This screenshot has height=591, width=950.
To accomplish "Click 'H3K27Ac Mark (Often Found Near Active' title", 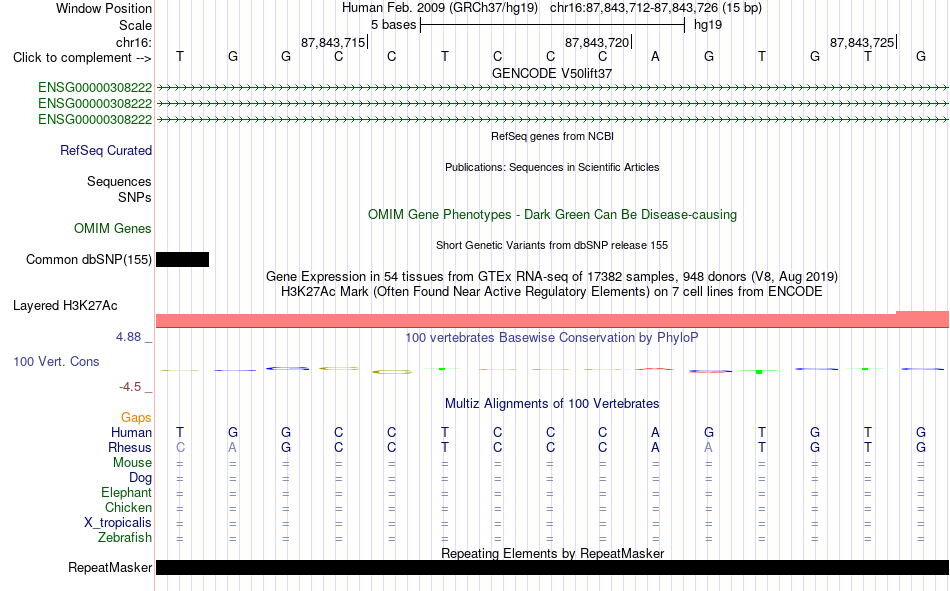I will click(x=552, y=292).
